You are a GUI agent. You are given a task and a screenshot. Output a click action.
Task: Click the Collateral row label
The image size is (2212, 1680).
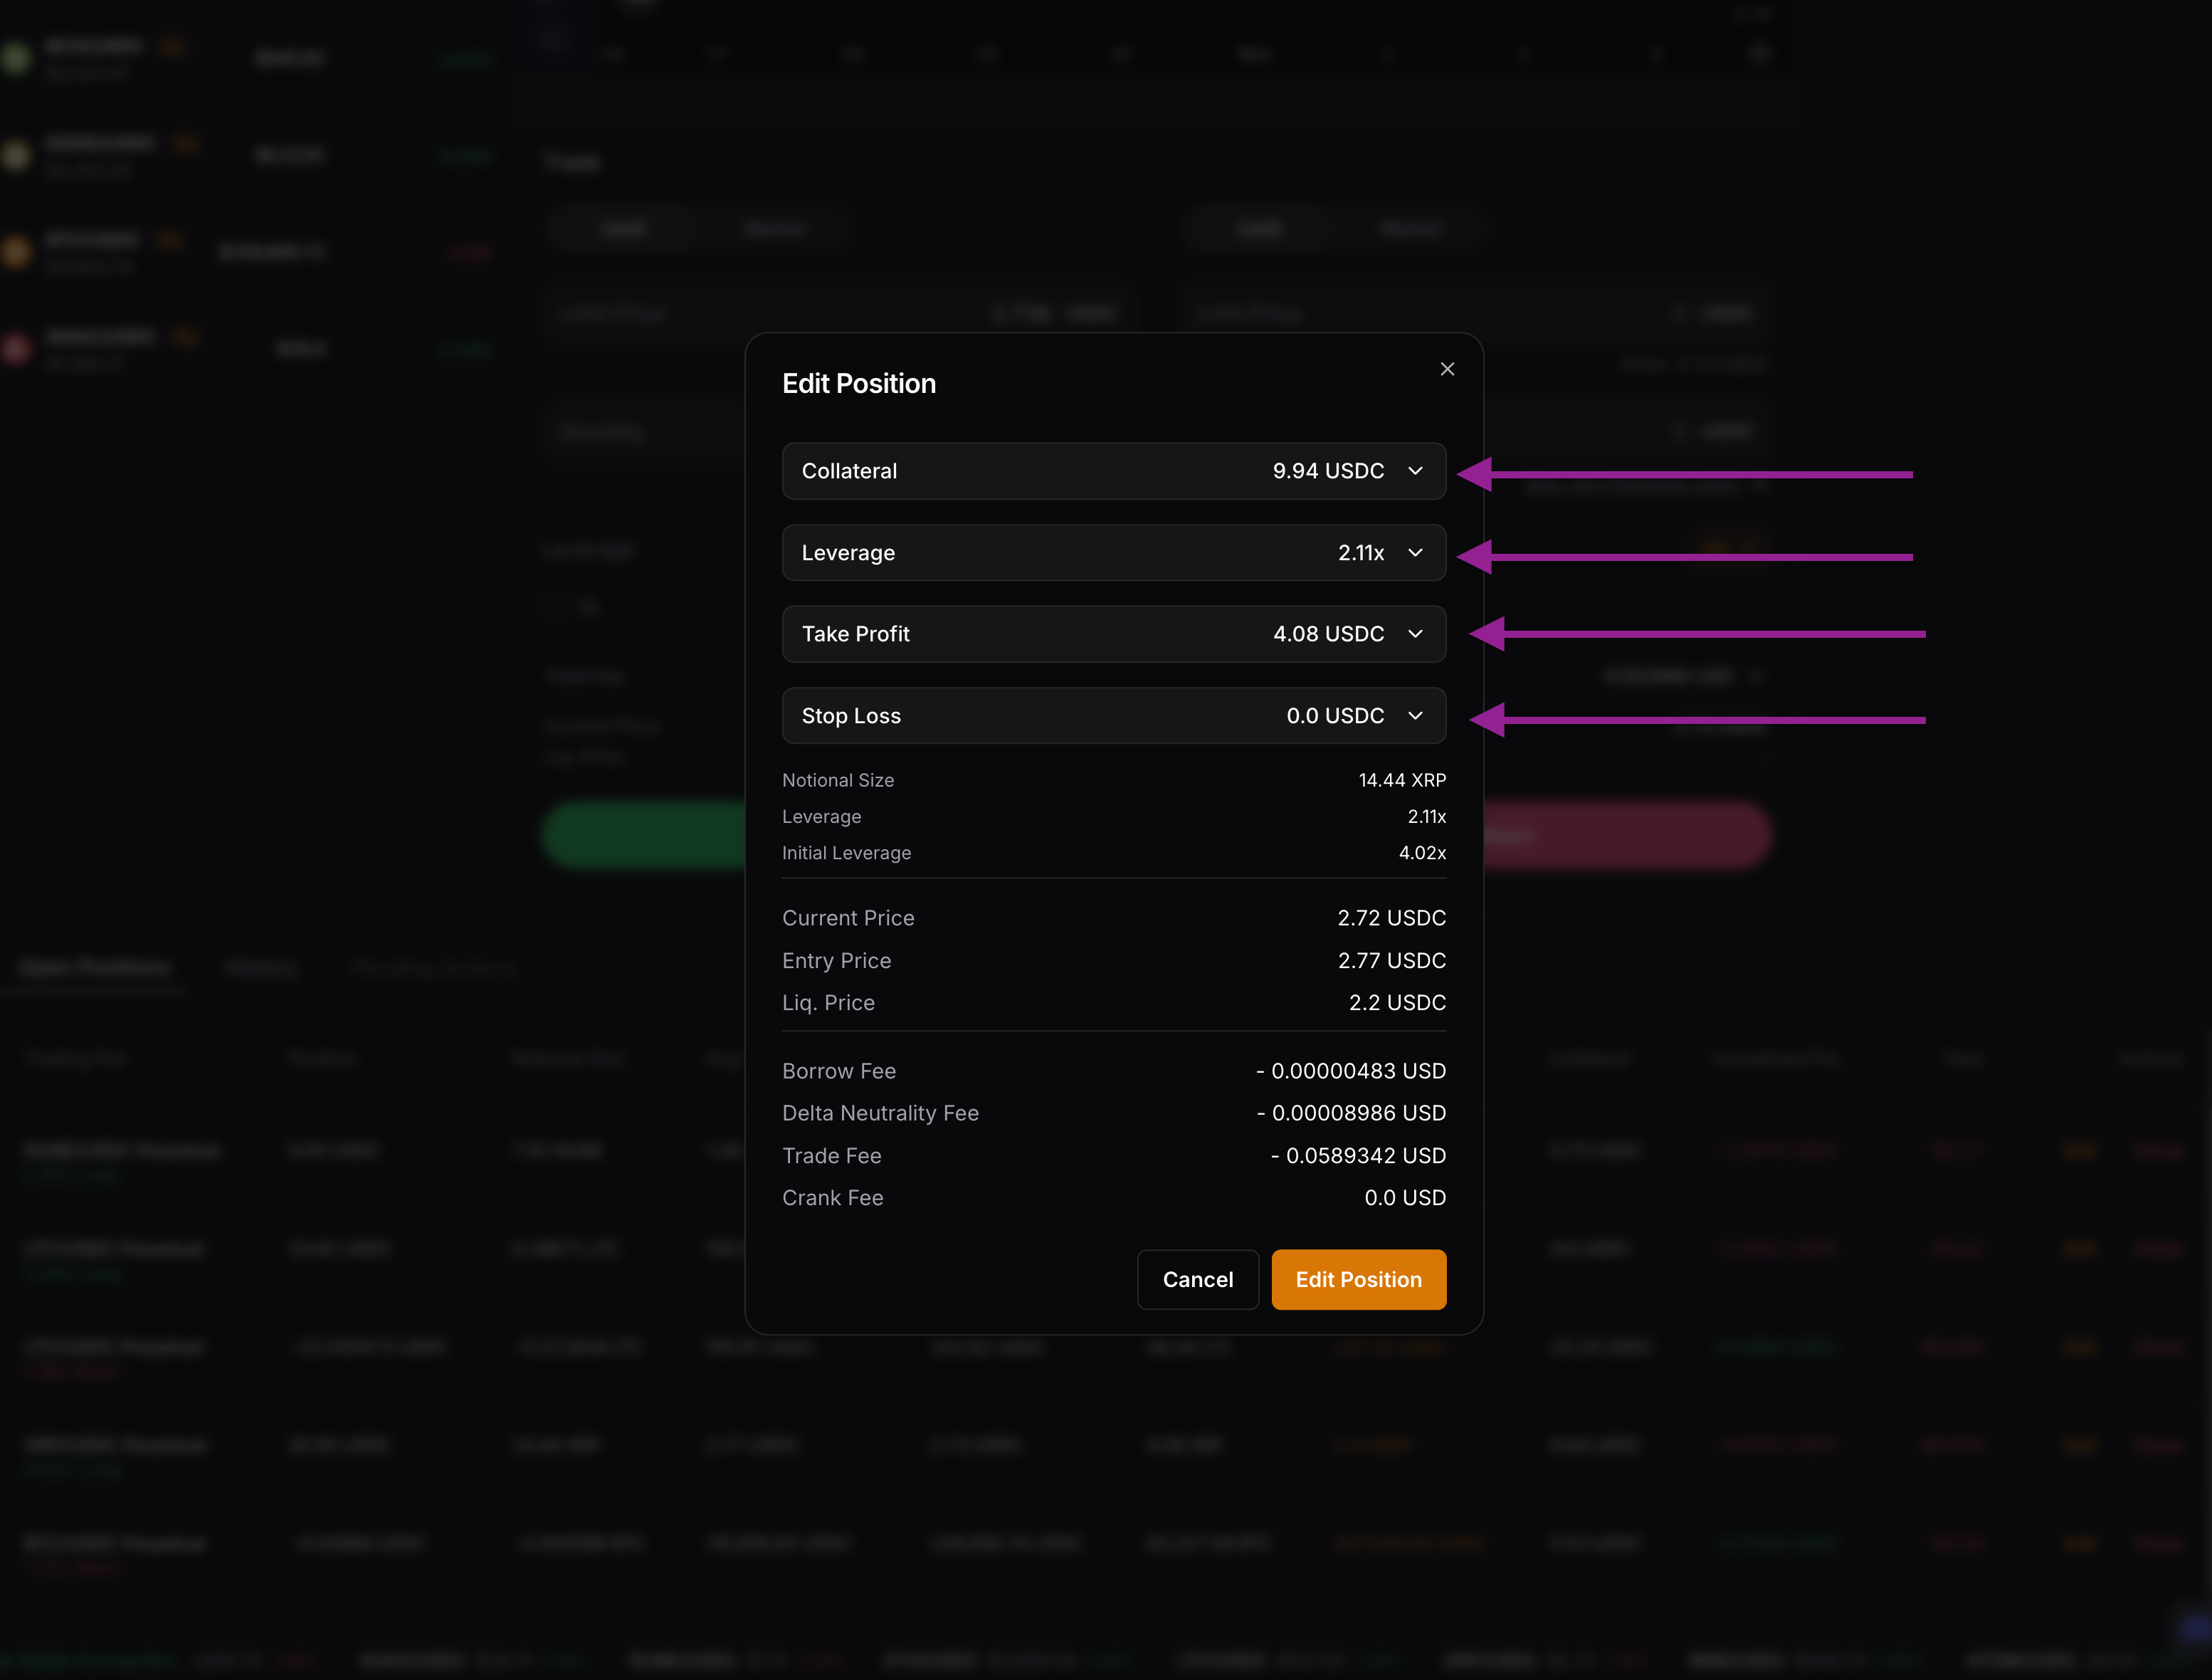click(849, 471)
